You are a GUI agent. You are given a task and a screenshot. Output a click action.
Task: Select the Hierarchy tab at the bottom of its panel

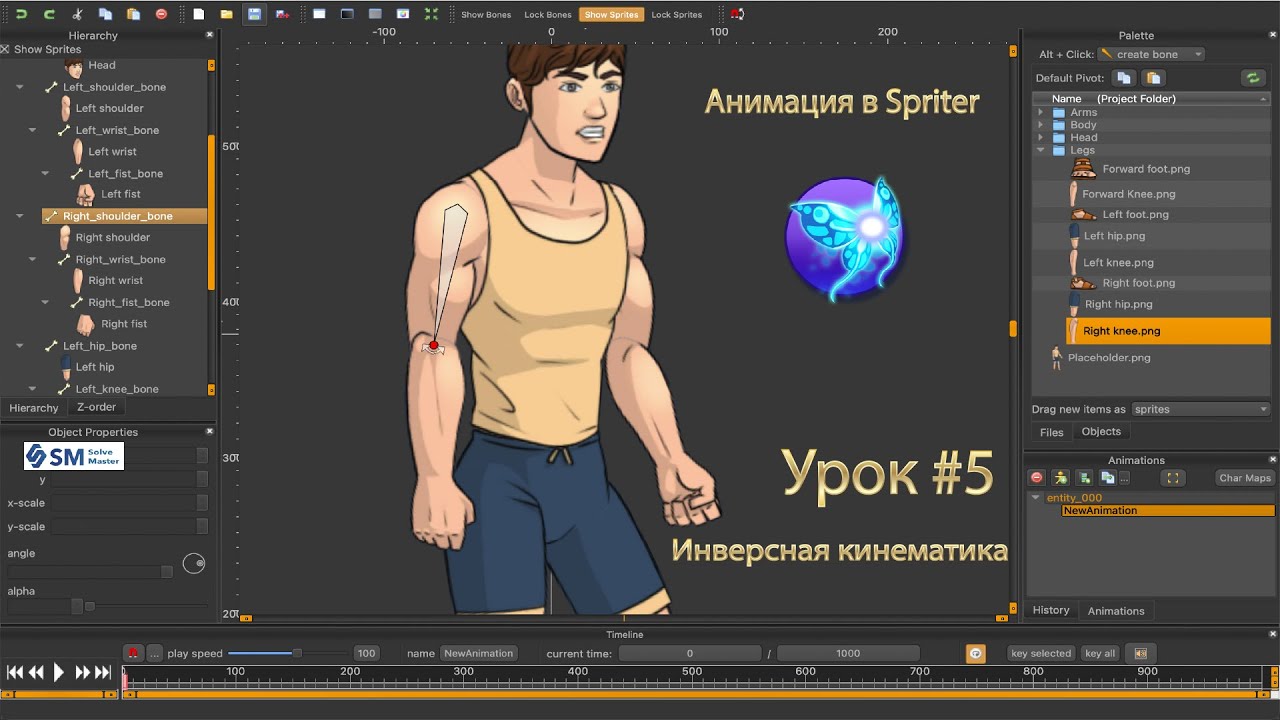click(34, 408)
